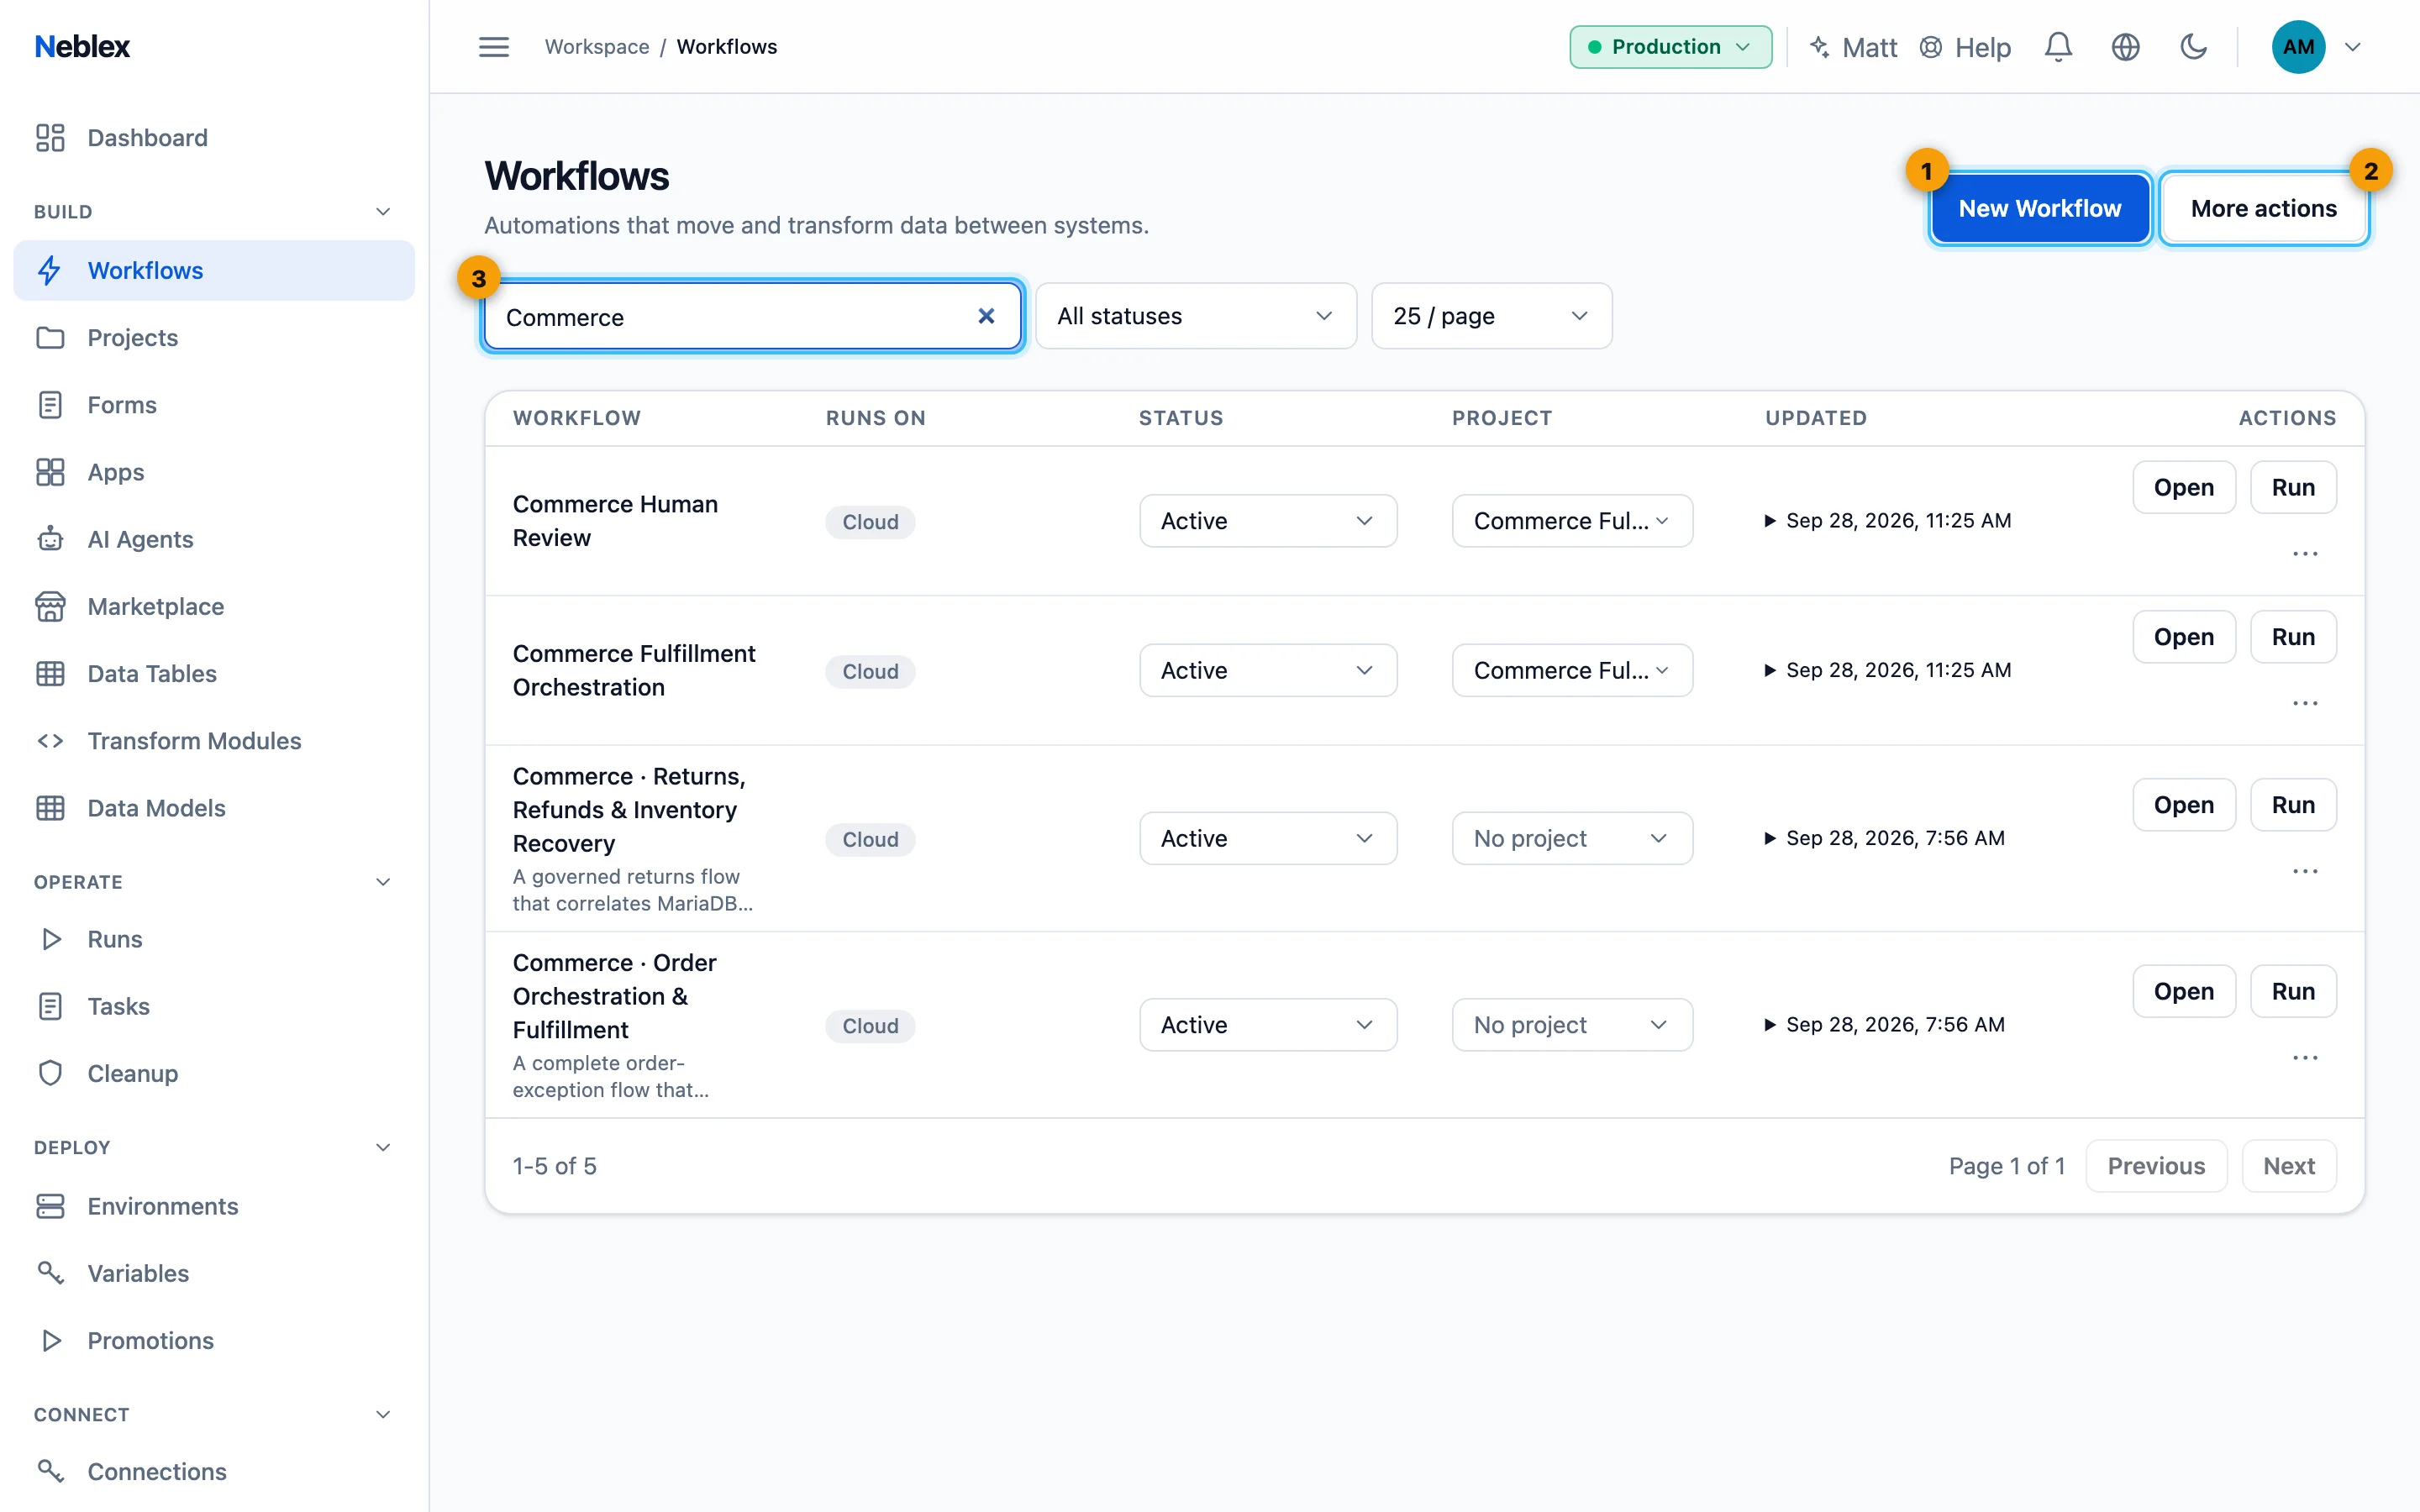The width and height of the screenshot is (2420, 1512).
Task: Open project dropdown for Commerce Human Review
Action: pos(1572,520)
